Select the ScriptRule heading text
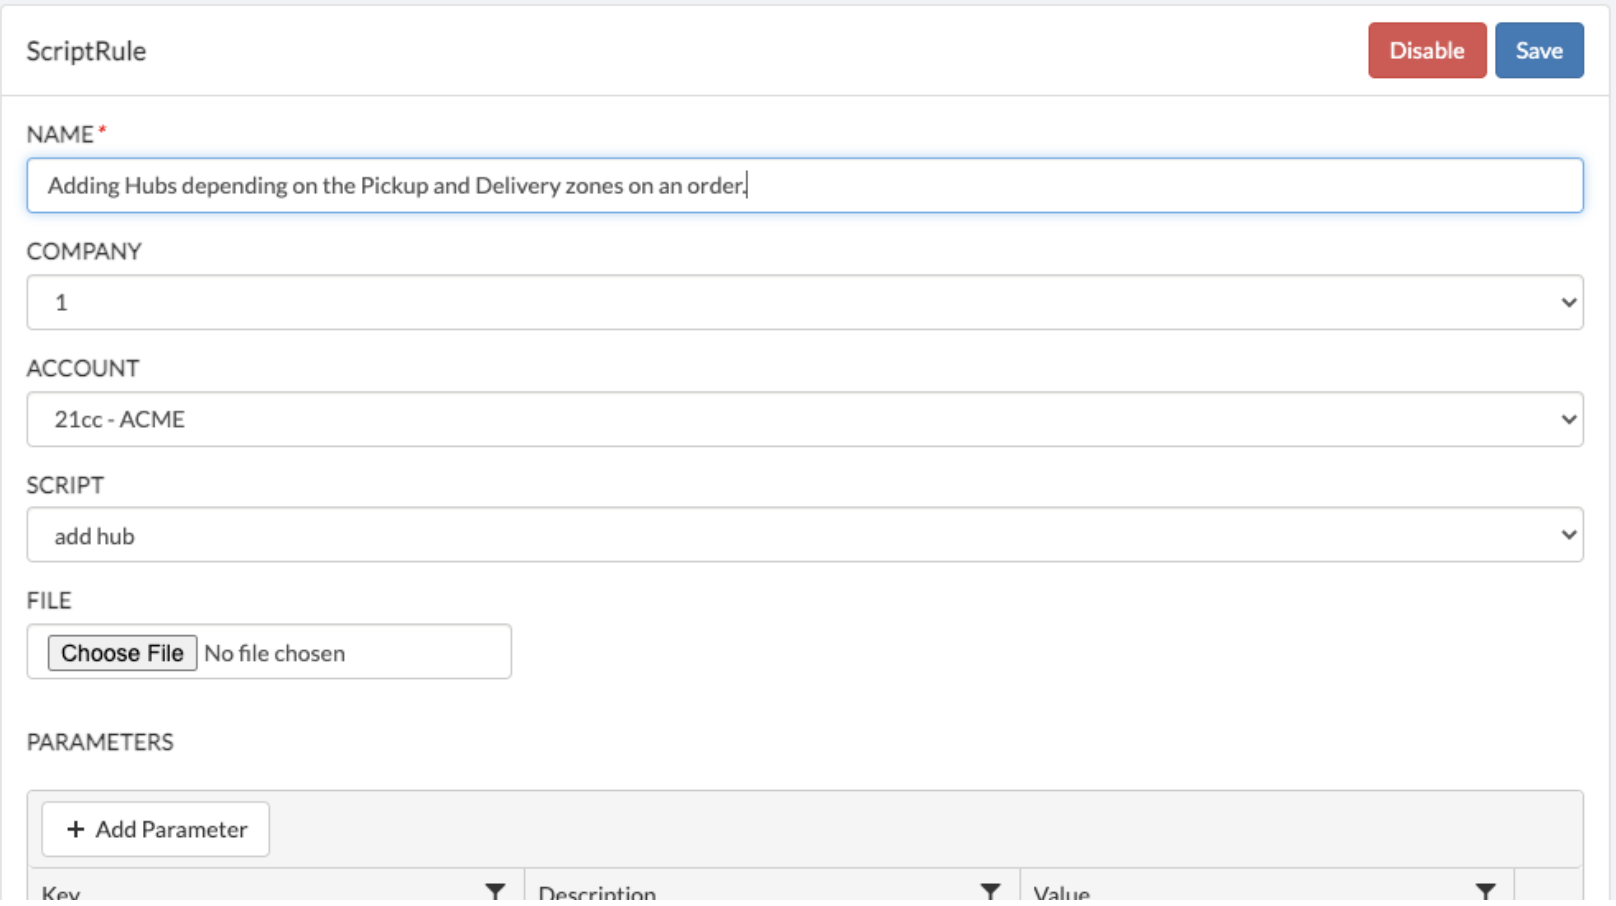 tap(86, 51)
